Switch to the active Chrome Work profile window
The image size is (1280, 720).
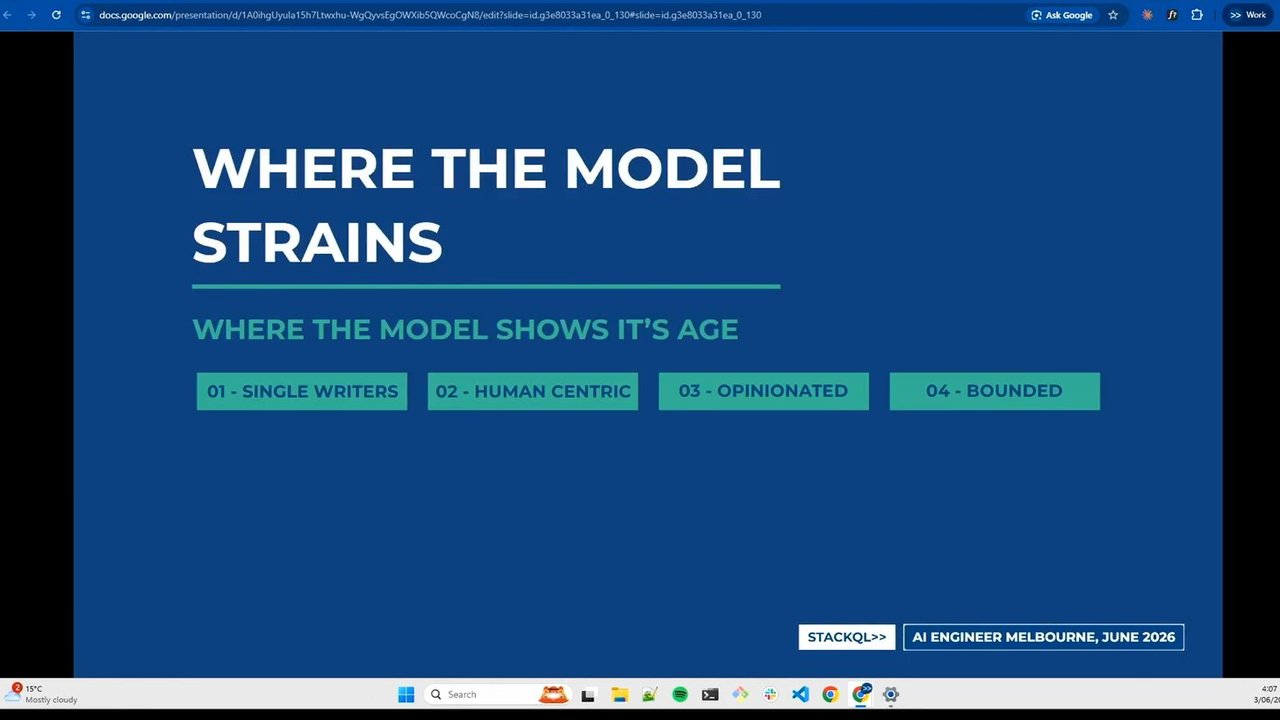pyautogui.click(x=861, y=694)
